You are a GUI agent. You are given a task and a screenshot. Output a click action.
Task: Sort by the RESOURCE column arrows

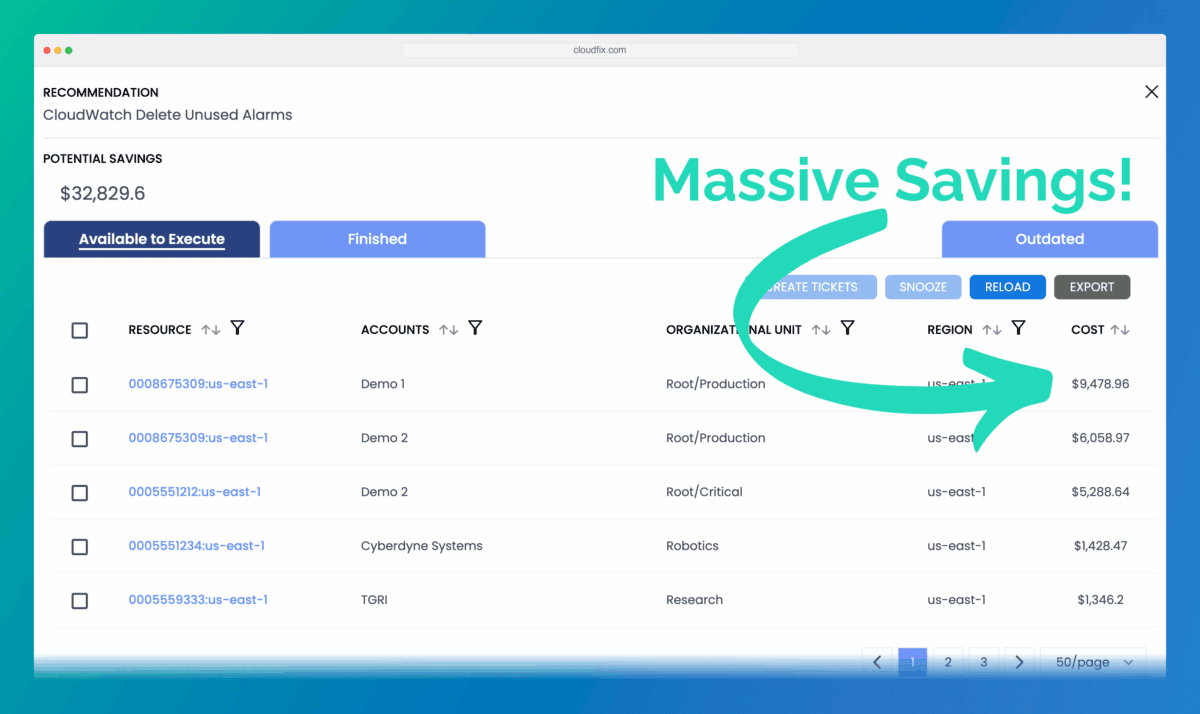[210, 330]
